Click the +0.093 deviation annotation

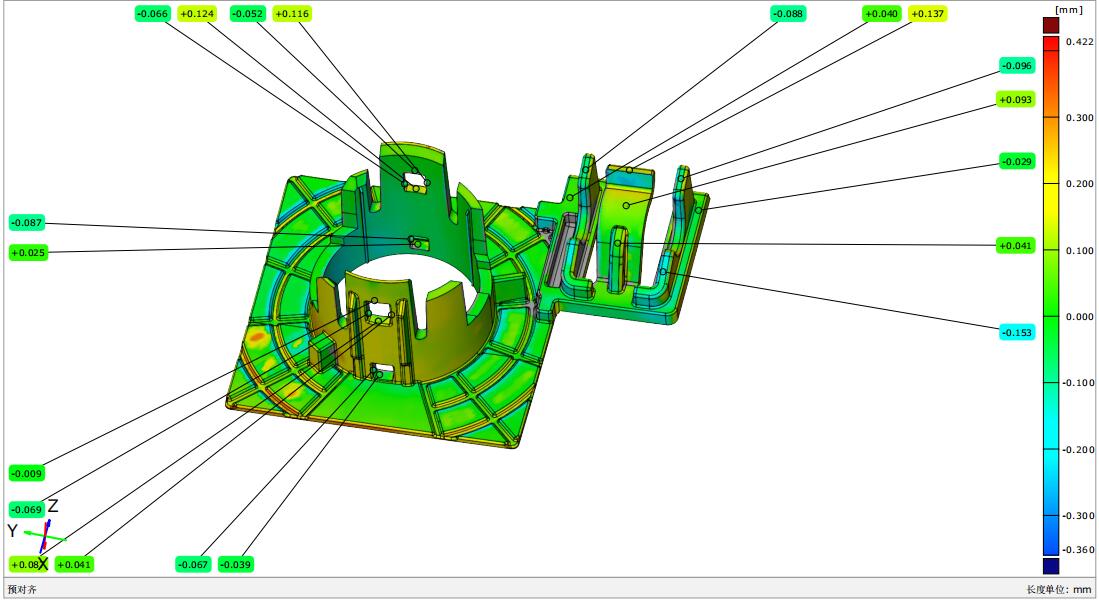coord(1016,100)
